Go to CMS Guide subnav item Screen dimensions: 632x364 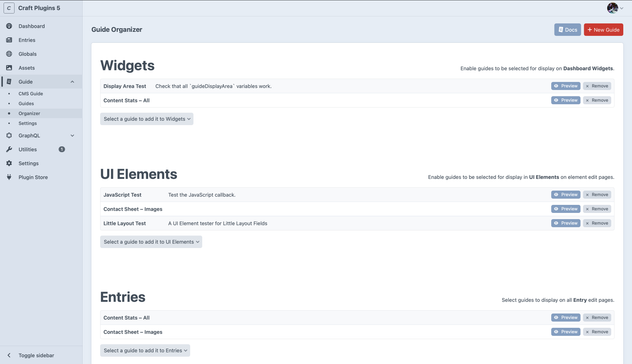(31, 94)
